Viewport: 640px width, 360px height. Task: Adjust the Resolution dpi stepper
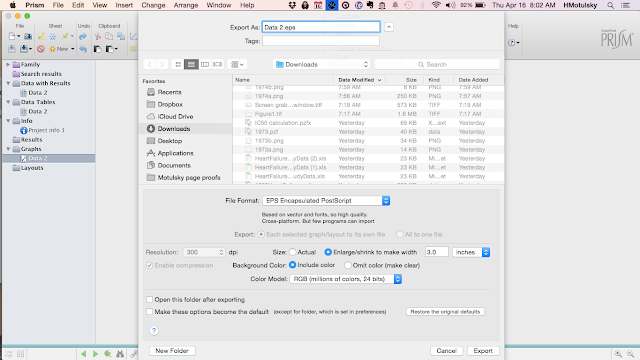pos(221,252)
